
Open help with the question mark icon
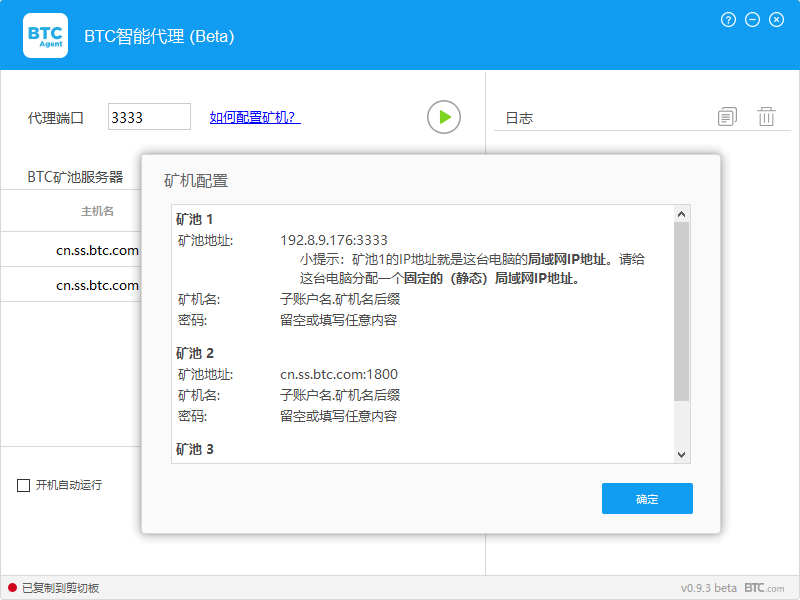pyautogui.click(x=728, y=20)
